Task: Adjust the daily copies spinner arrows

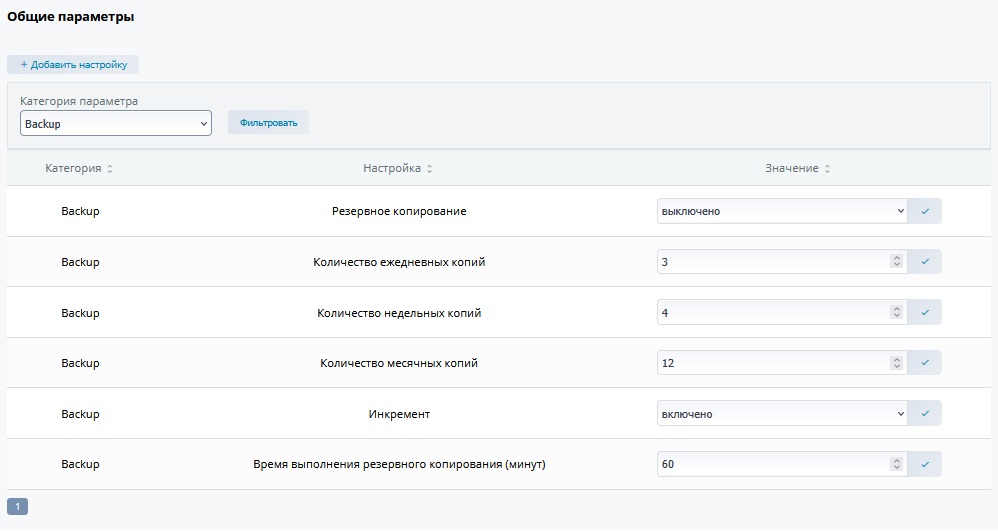Action: 896,262
